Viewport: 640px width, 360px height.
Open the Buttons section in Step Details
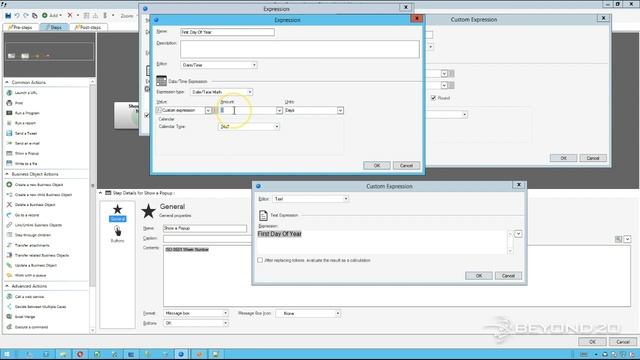(x=118, y=235)
